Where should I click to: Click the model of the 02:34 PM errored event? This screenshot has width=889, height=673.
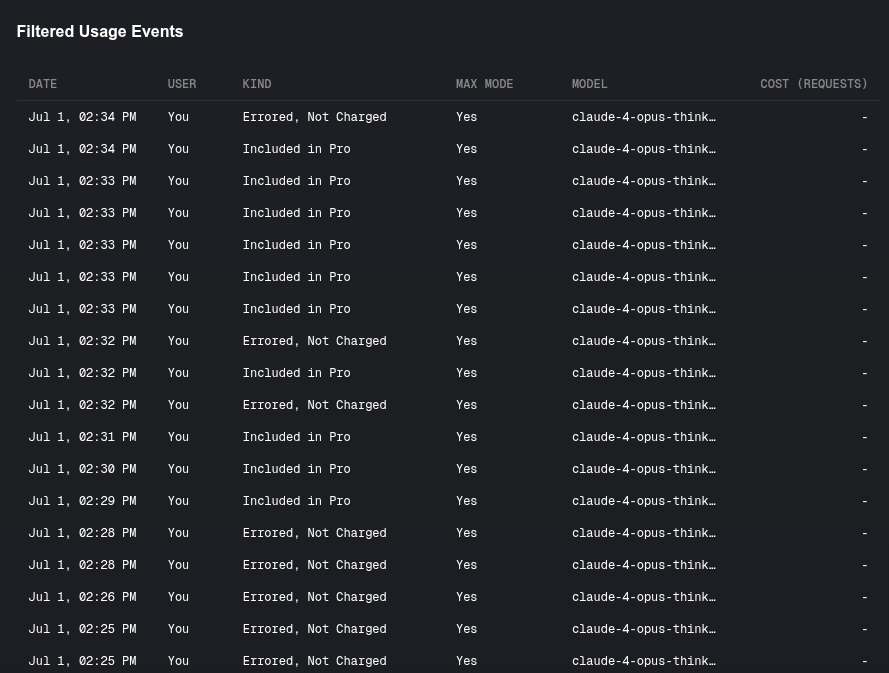[x=644, y=117]
